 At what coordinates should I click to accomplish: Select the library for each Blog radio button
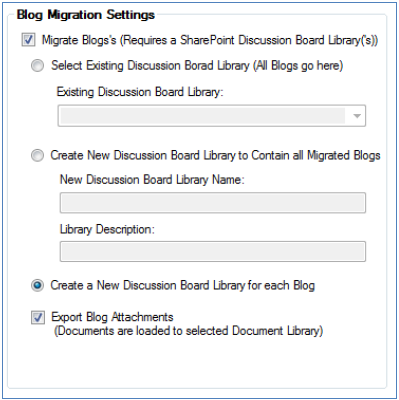(37, 286)
